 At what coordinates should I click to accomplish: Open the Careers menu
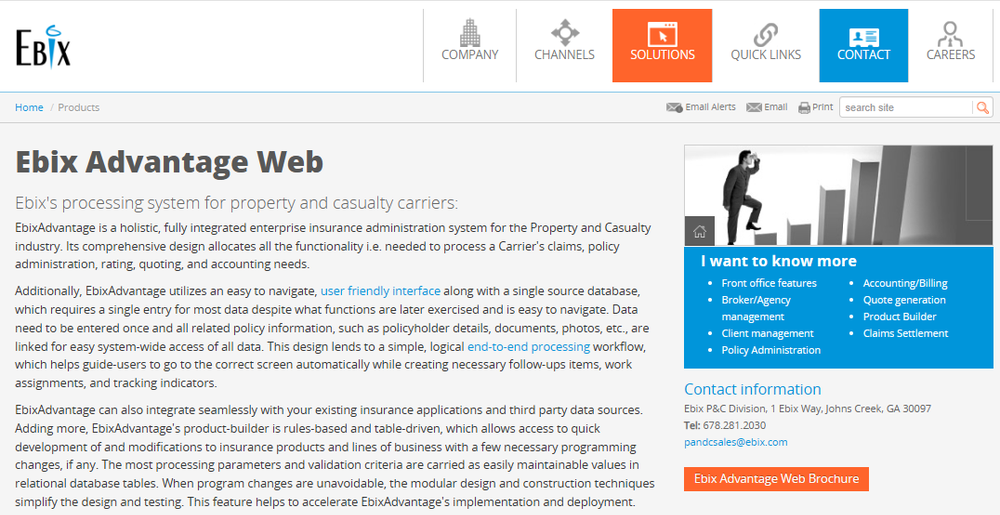pyautogui.click(x=950, y=45)
